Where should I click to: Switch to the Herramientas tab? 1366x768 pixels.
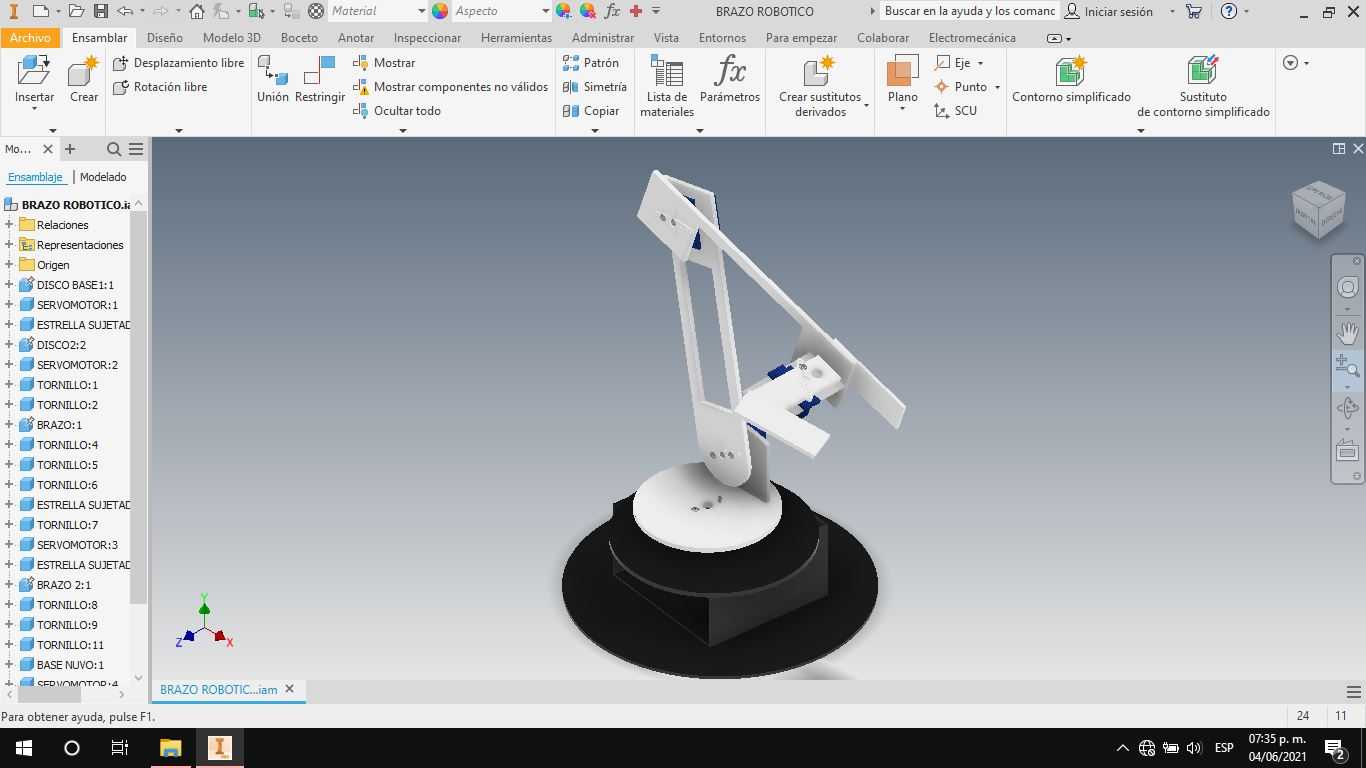pyautogui.click(x=516, y=38)
